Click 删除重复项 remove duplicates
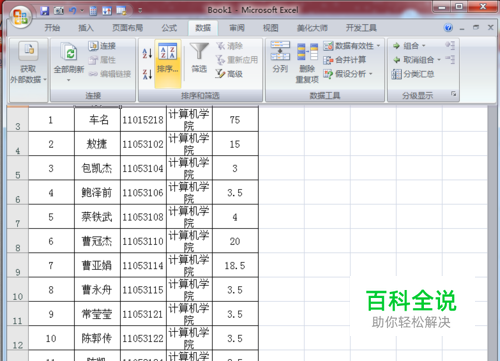 coord(307,63)
